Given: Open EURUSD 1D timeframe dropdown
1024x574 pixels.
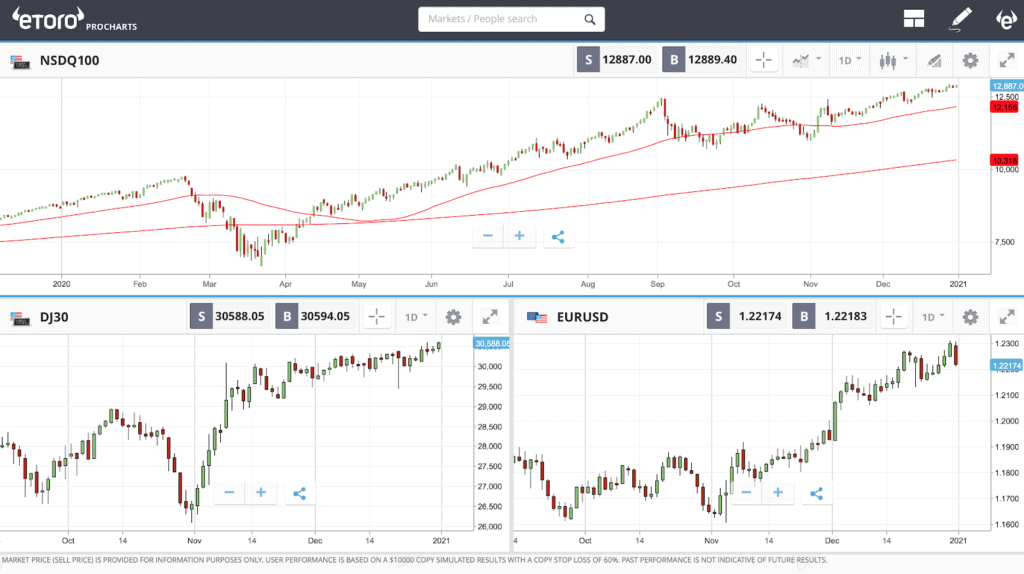Looking at the screenshot, I should click(933, 317).
